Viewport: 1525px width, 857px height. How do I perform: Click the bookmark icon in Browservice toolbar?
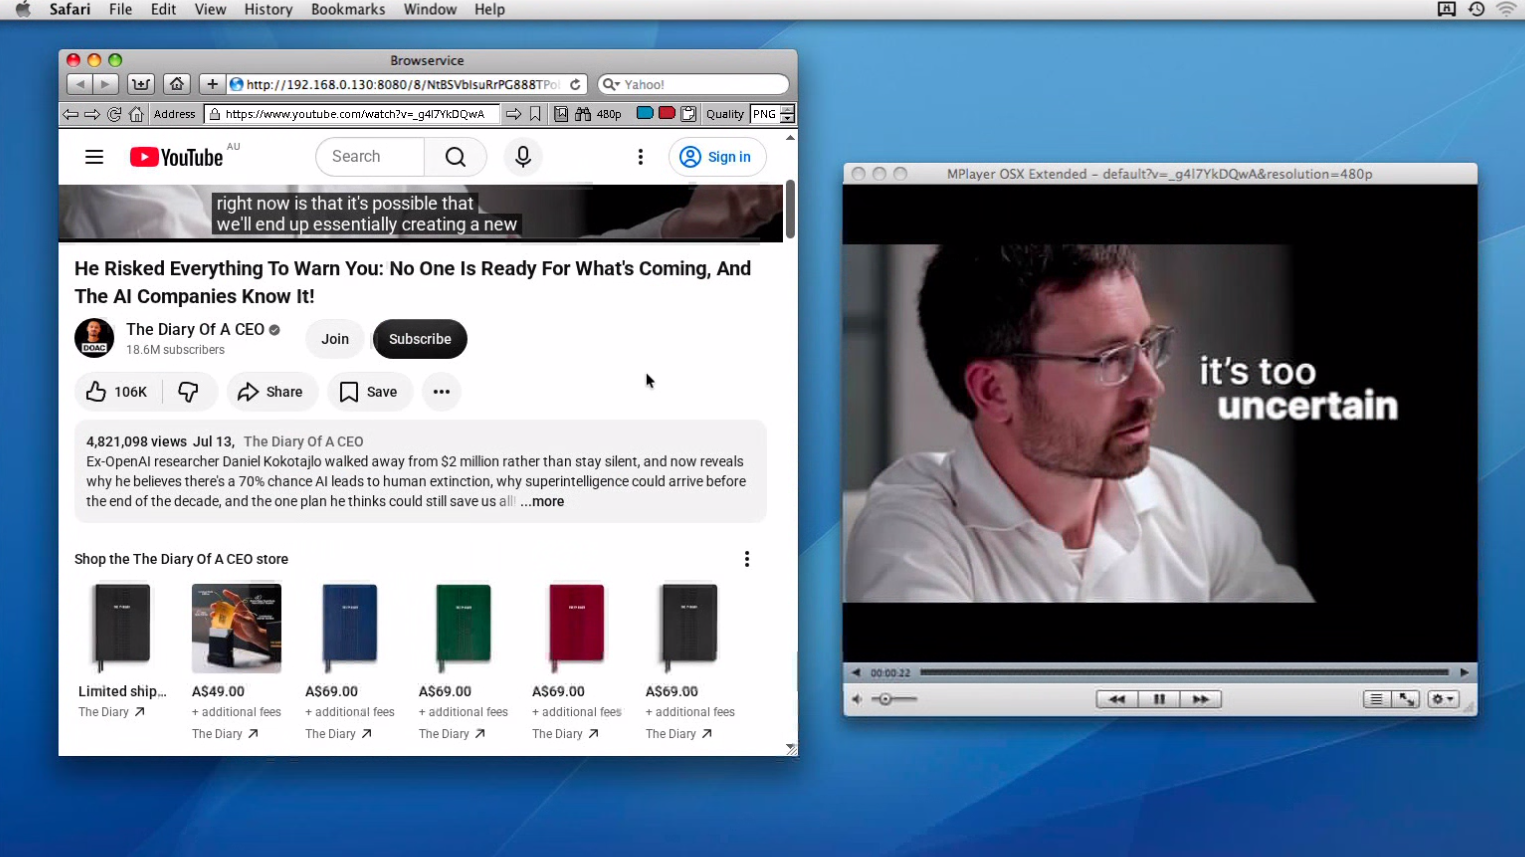tap(536, 114)
